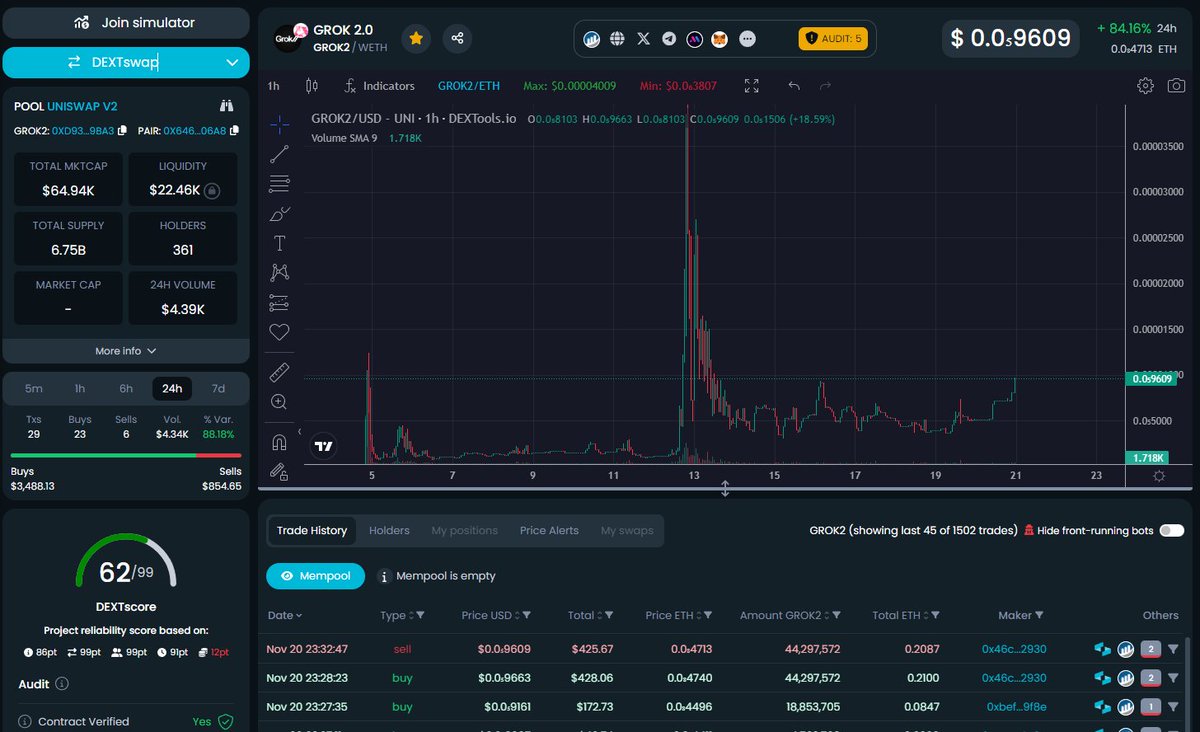The width and height of the screenshot is (1200, 732).
Task: Filter by maker for the $172.73 trade
Action: click(1173, 707)
